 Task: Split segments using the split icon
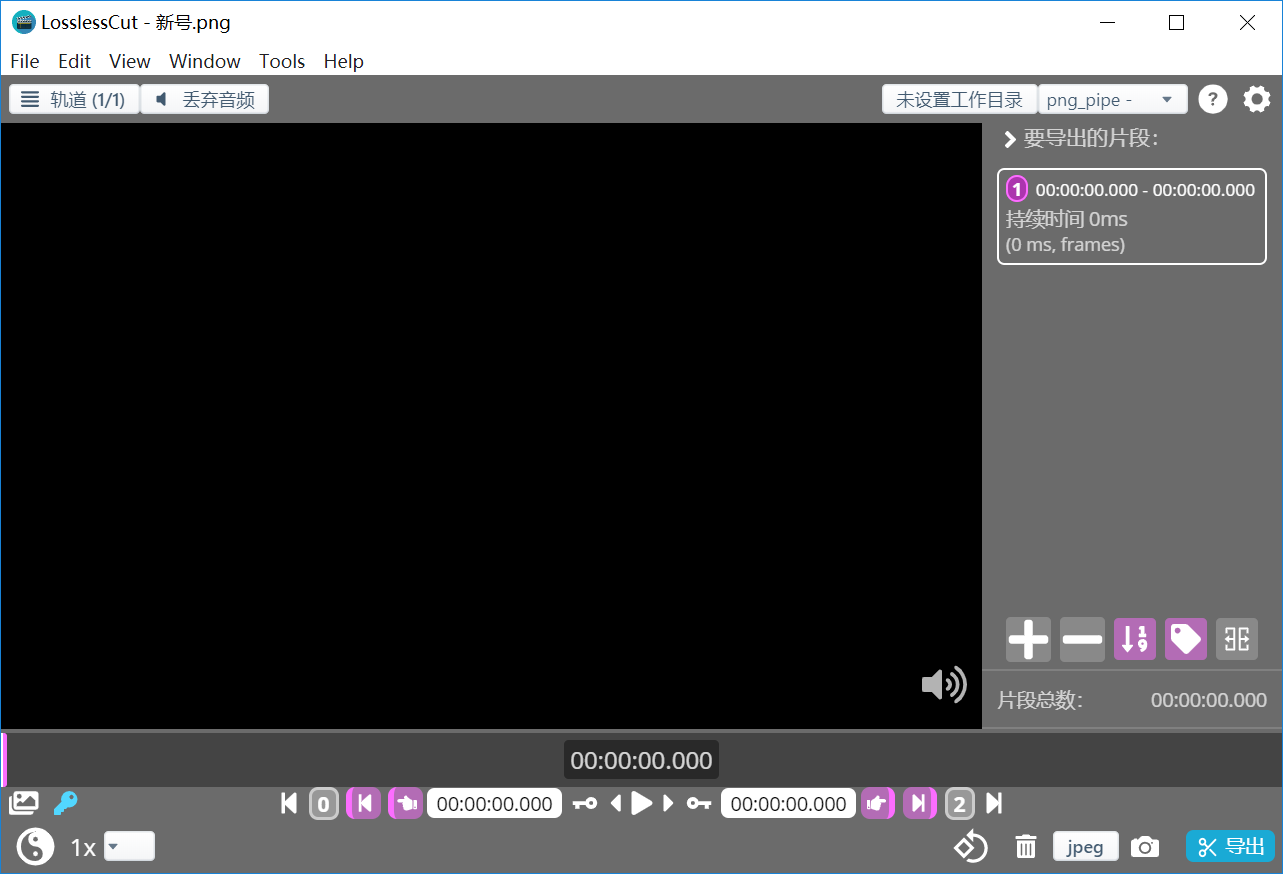tap(1237, 639)
